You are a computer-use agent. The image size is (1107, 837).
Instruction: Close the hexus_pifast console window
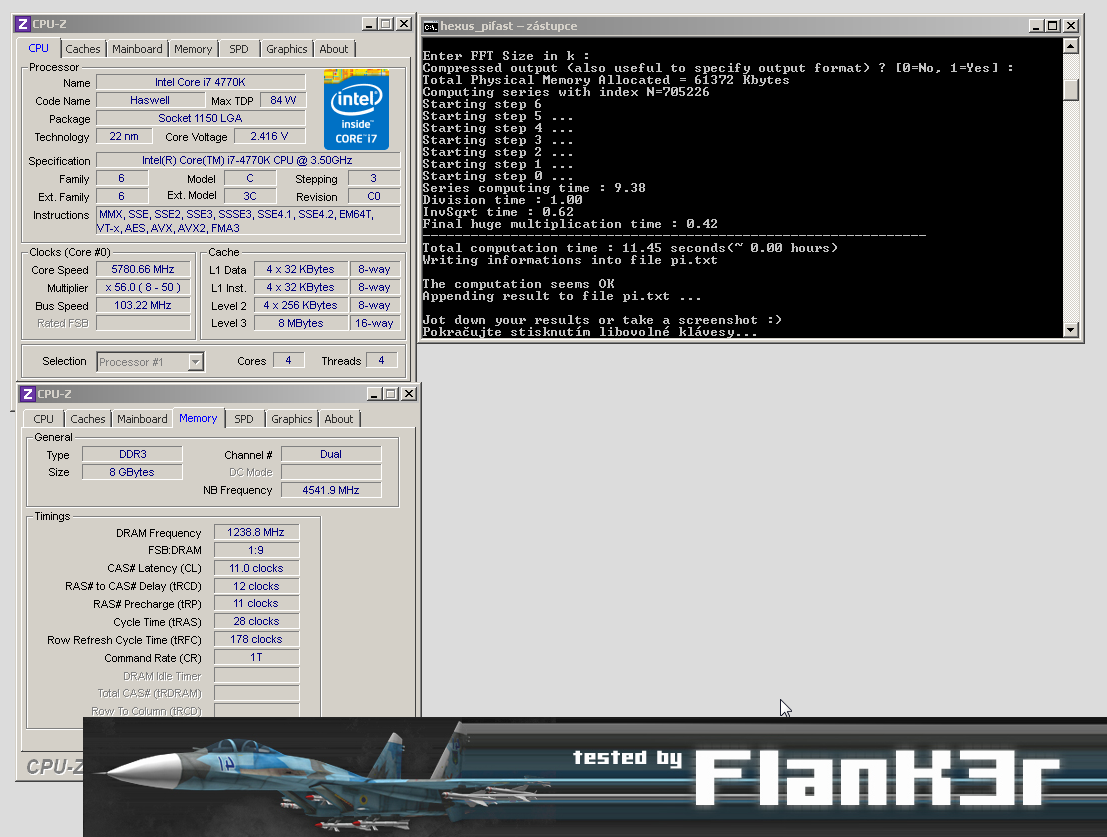(x=1071, y=26)
